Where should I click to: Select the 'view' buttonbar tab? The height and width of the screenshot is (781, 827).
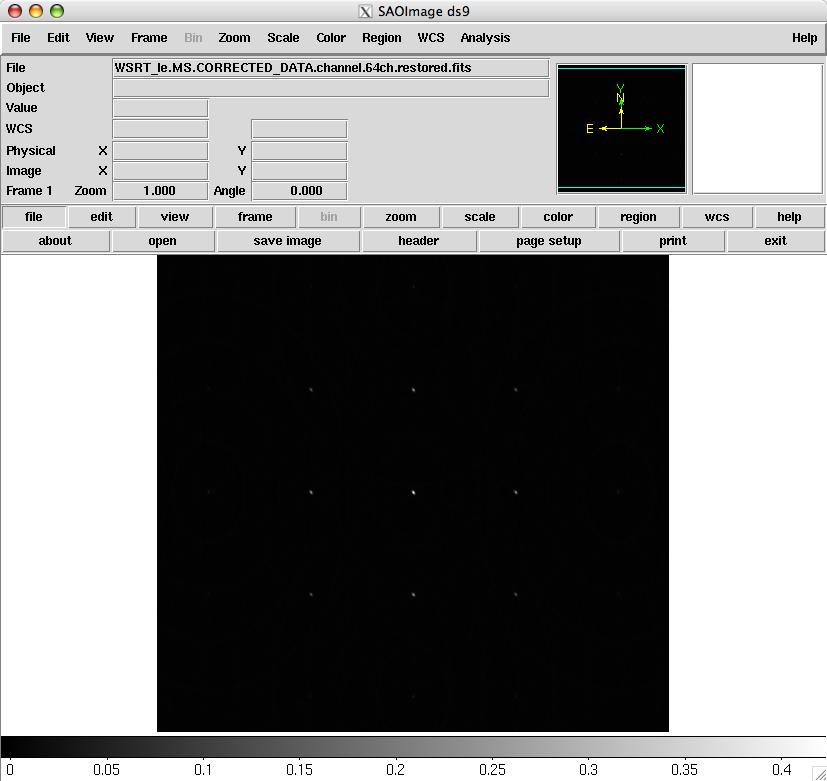click(x=175, y=217)
